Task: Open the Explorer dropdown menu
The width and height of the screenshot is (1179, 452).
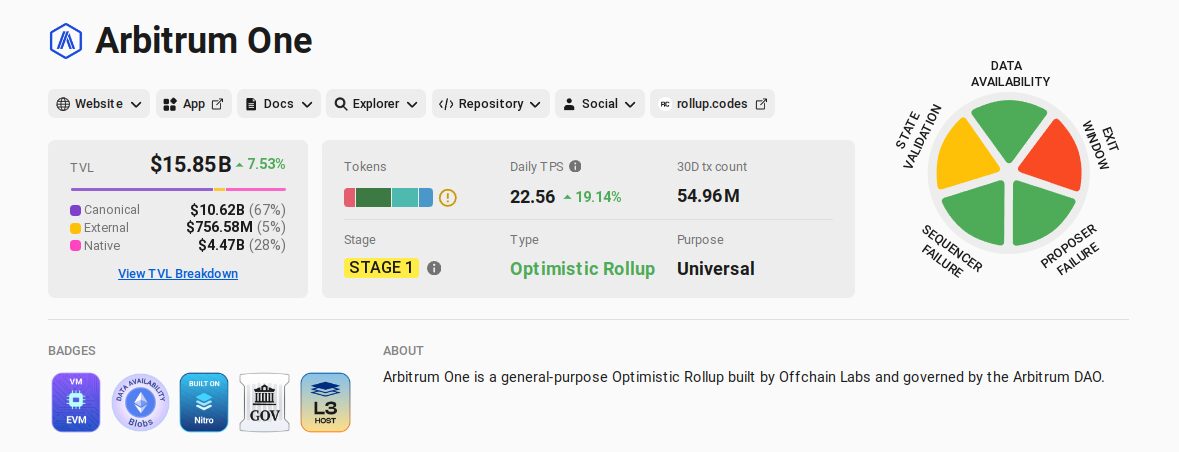Action: click(376, 104)
